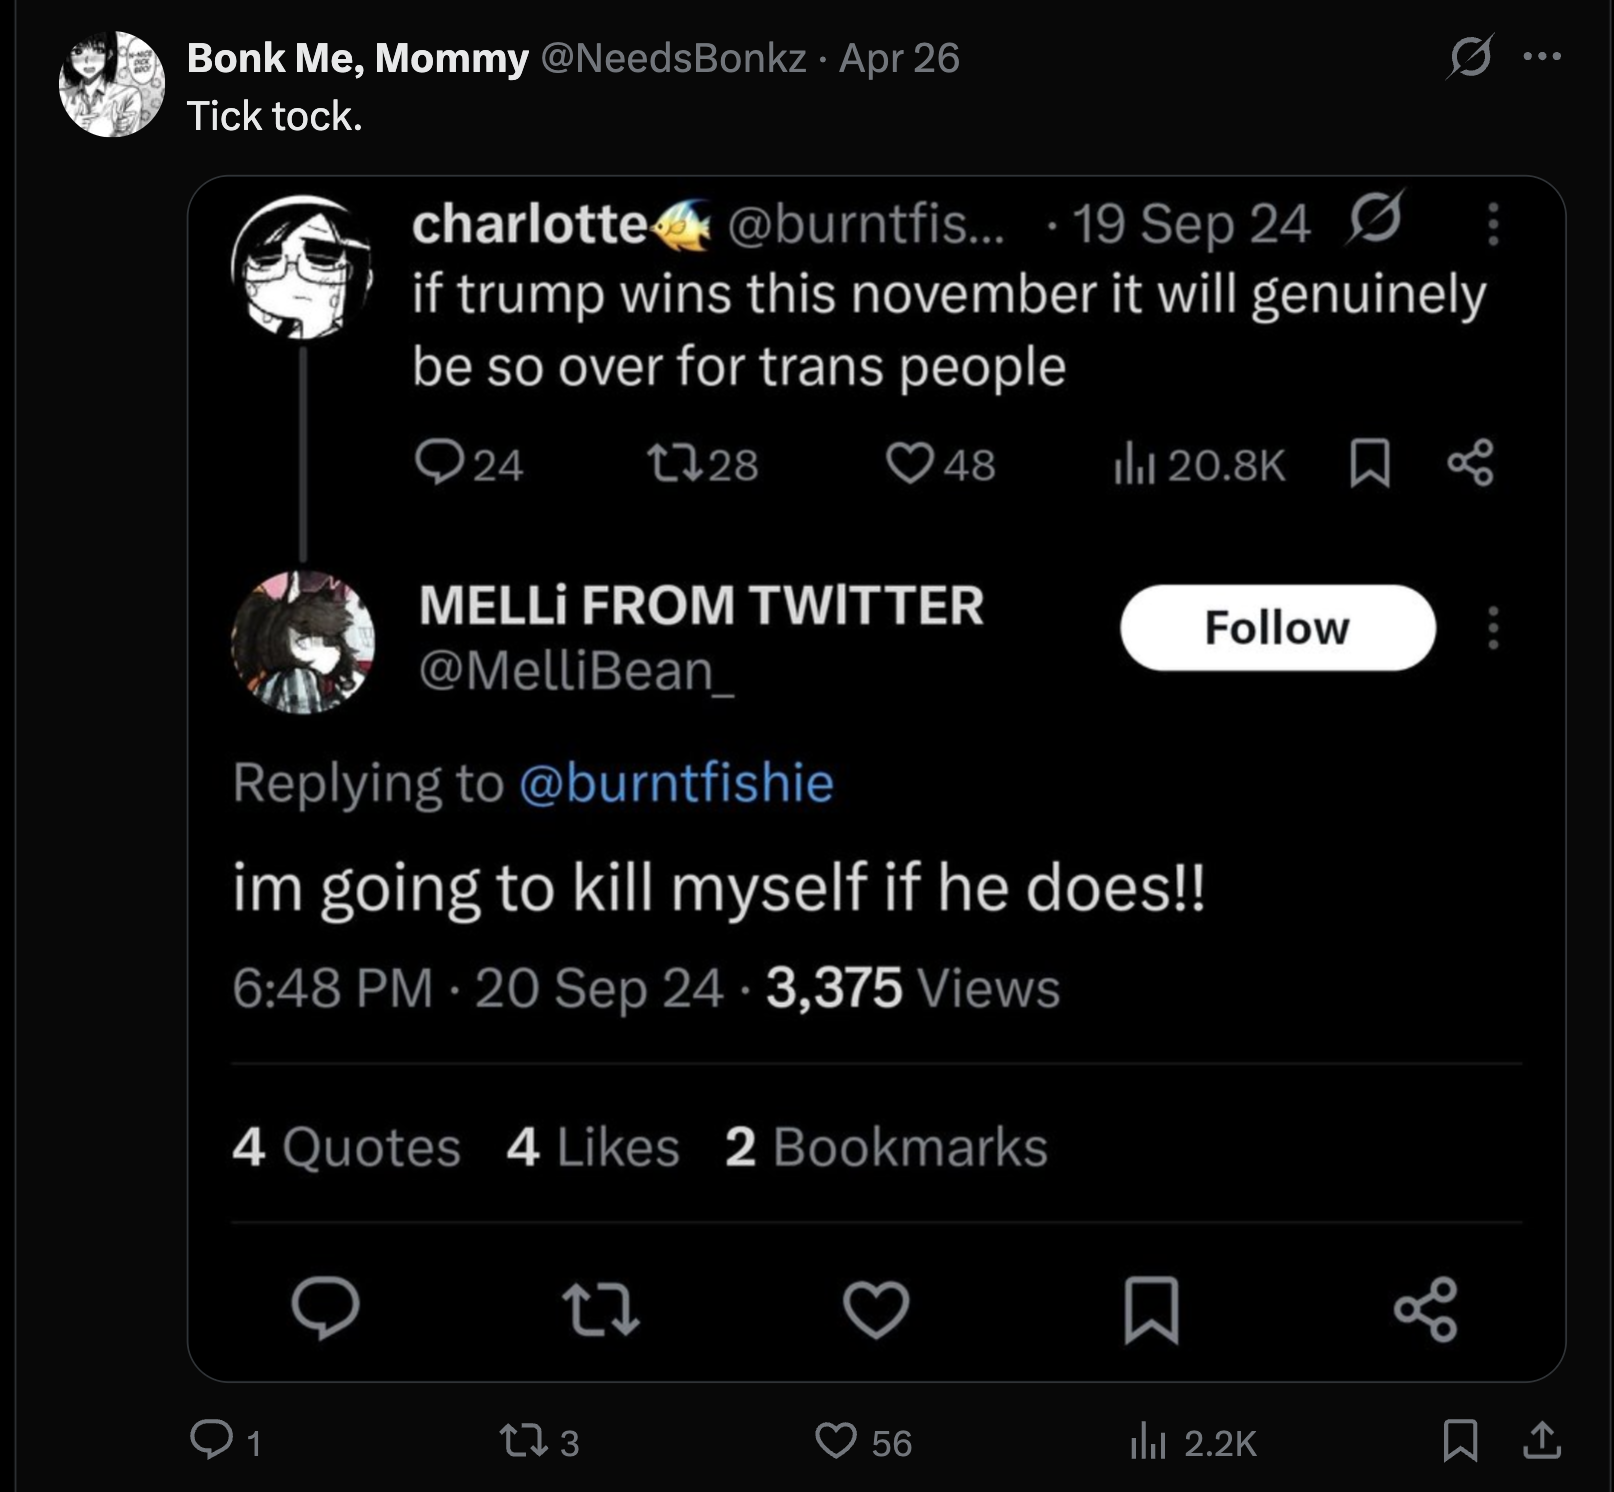Open charlotte tweet options menu

1493,224
